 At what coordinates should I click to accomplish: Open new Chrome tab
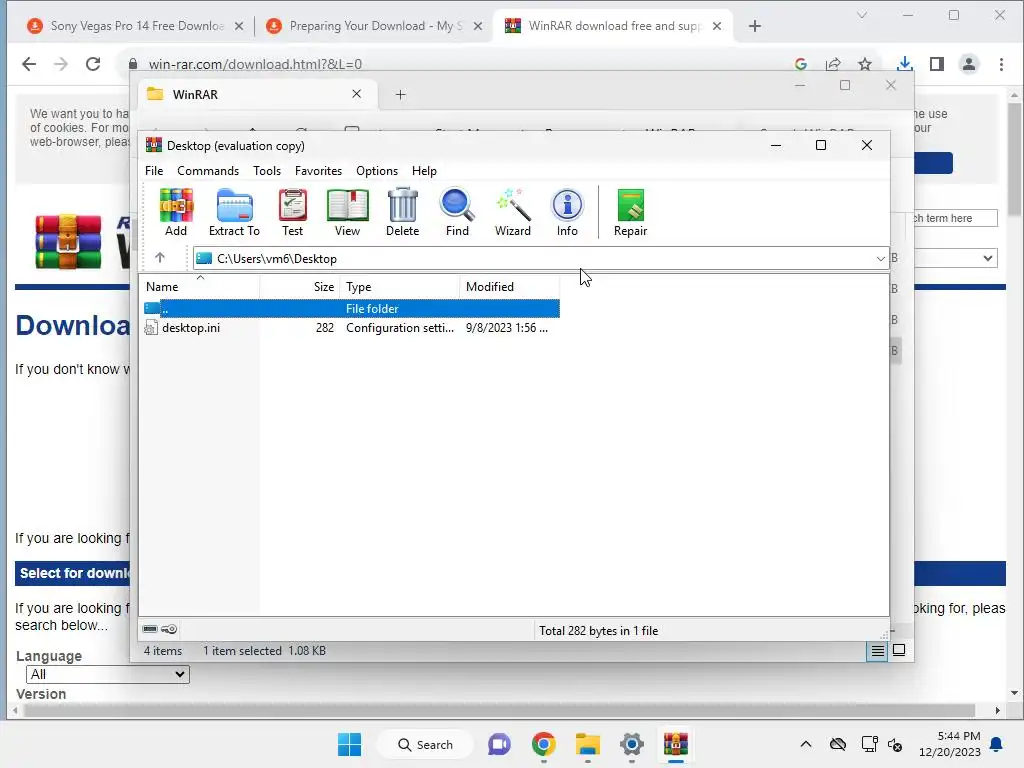pyautogui.click(x=755, y=26)
